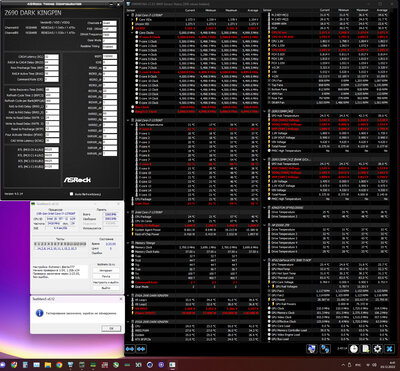Click the CAS# Latency input field
The height and width of the screenshot is (371, 400).
[51, 57]
